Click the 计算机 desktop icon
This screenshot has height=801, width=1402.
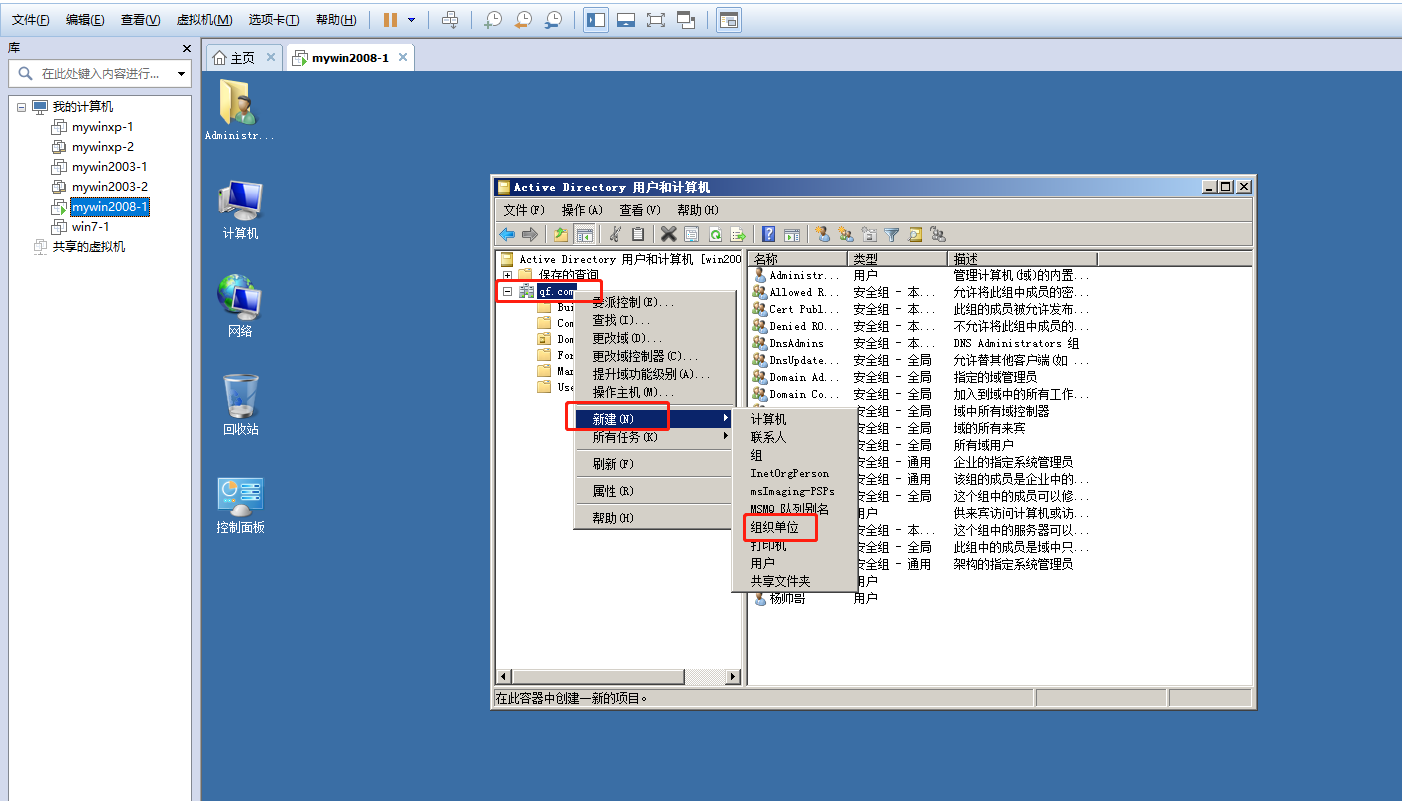(x=240, y=211)
